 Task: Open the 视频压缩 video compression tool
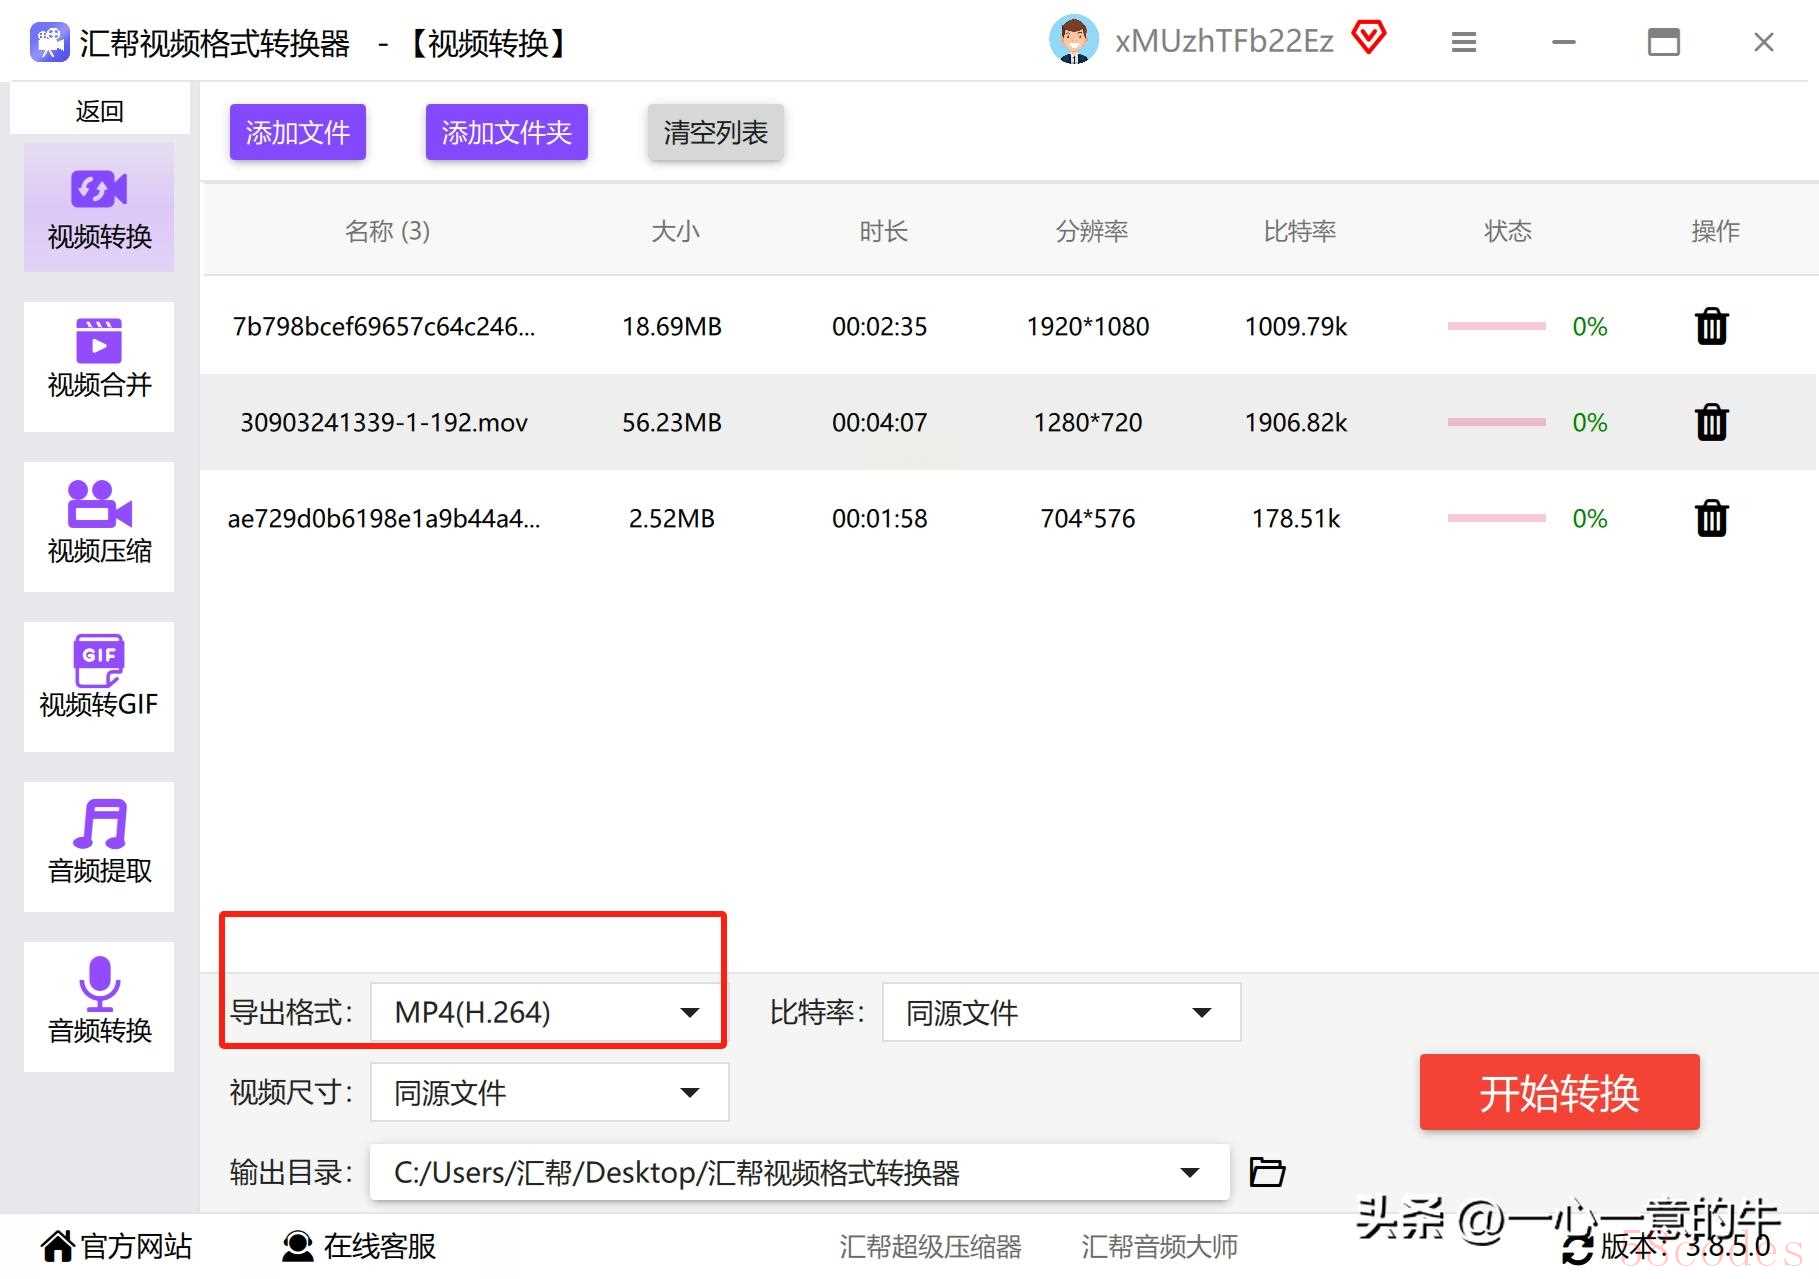click(x=99, y=527)
